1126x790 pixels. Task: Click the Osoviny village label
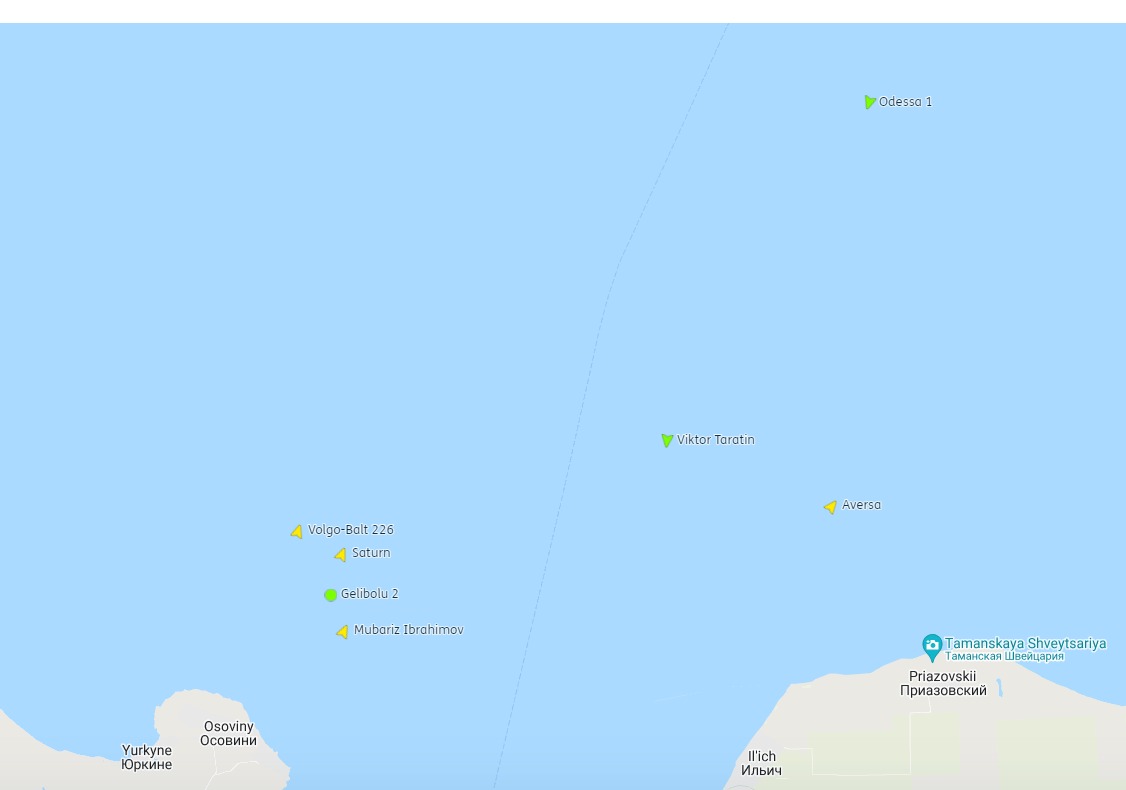click(x=228, y=733)
